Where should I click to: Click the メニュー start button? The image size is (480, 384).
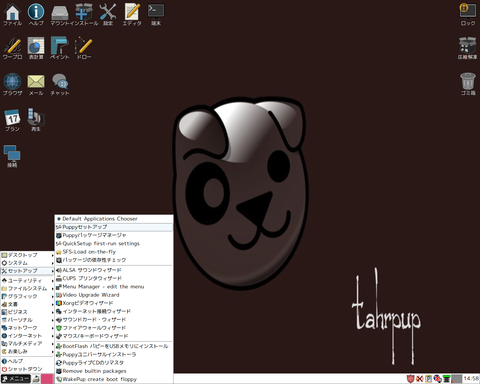(16, 379)
